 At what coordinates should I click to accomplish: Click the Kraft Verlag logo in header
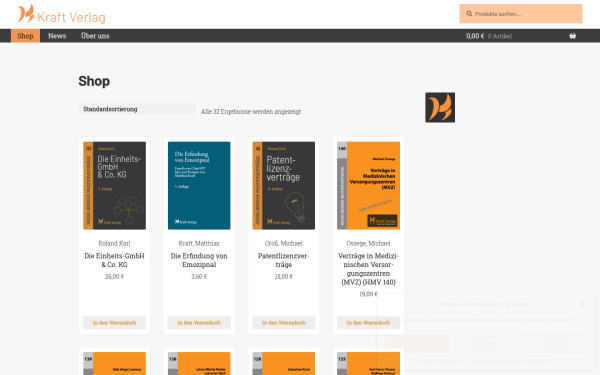click(x=62, y=15)
